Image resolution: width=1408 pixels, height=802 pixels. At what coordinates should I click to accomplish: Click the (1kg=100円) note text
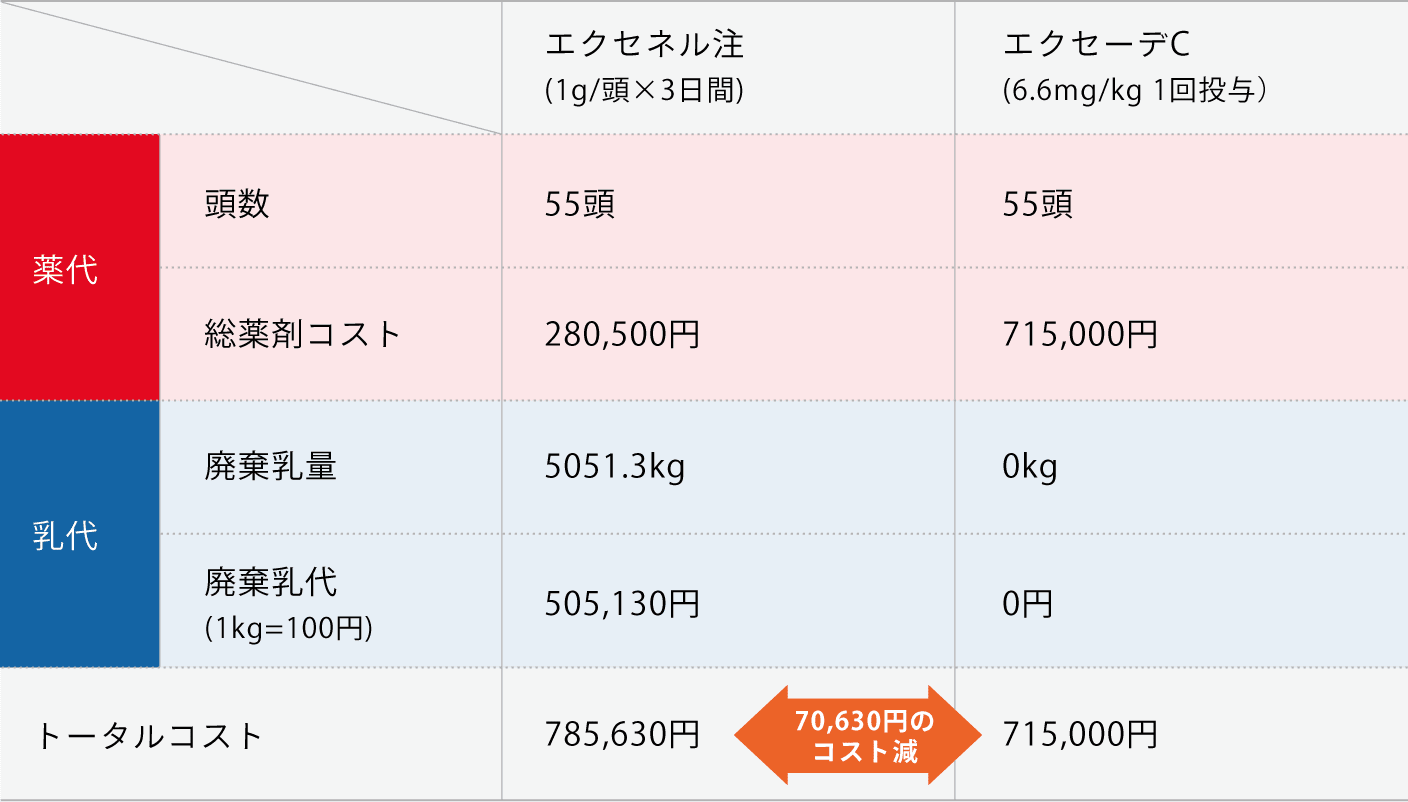(x=289, y=629)
